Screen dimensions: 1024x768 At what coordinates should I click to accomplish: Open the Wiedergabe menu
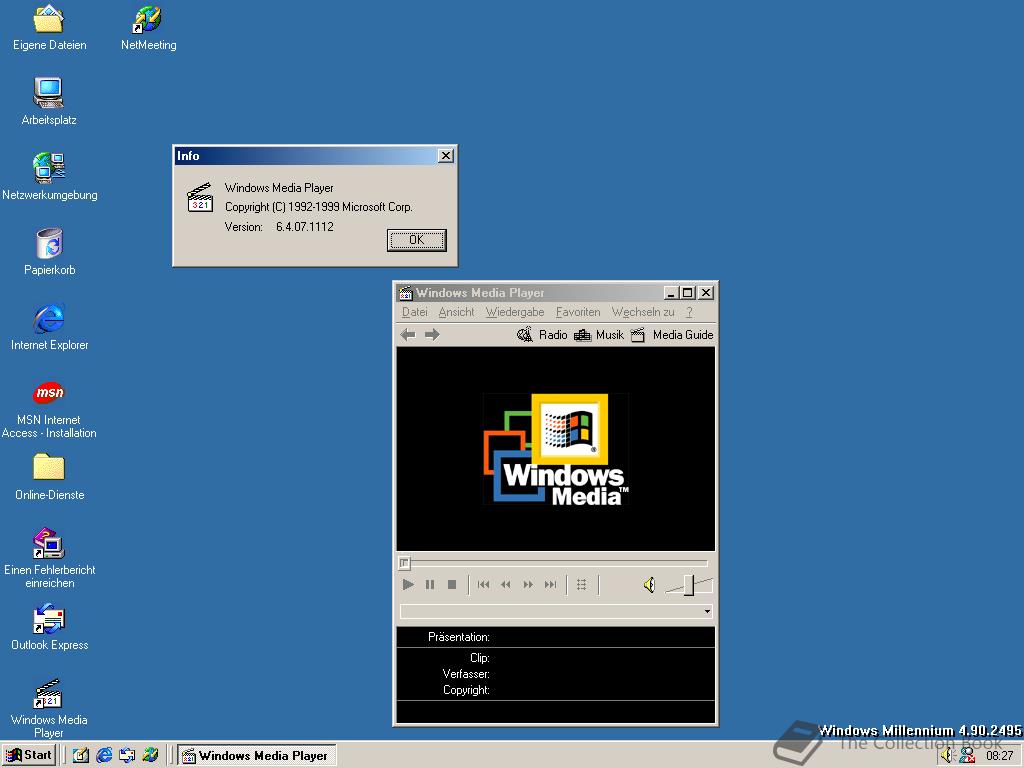(515, 312)
